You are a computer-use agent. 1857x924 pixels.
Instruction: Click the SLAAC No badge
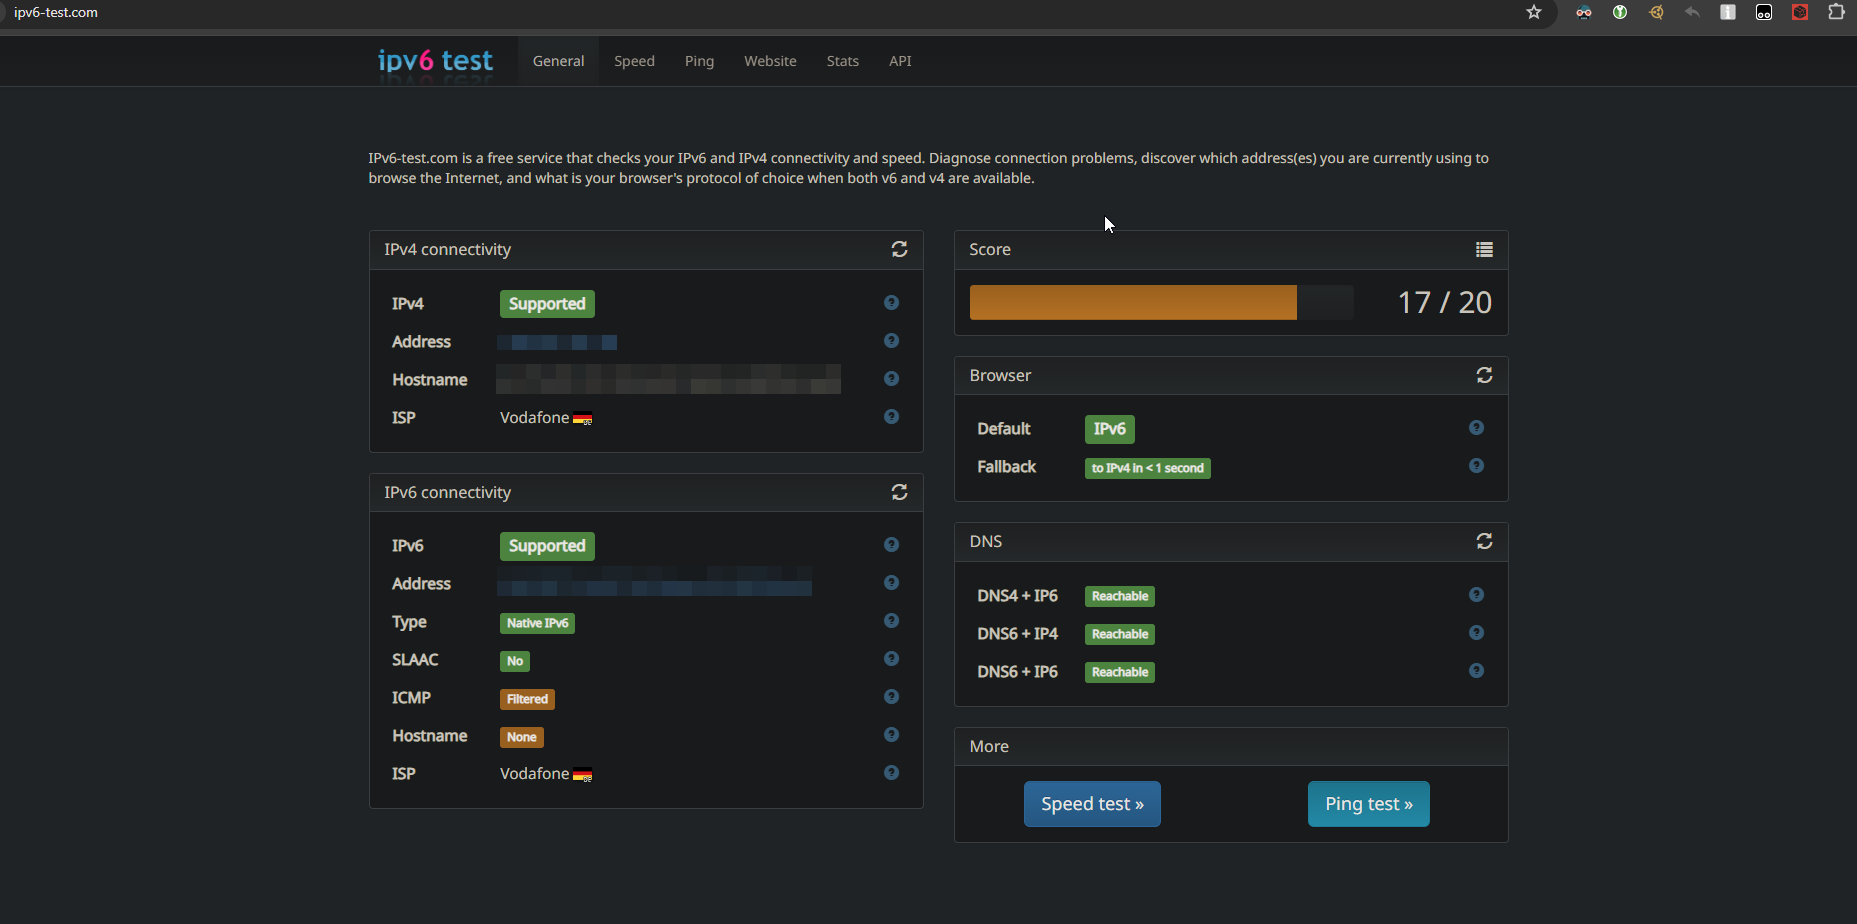(515, 661)
